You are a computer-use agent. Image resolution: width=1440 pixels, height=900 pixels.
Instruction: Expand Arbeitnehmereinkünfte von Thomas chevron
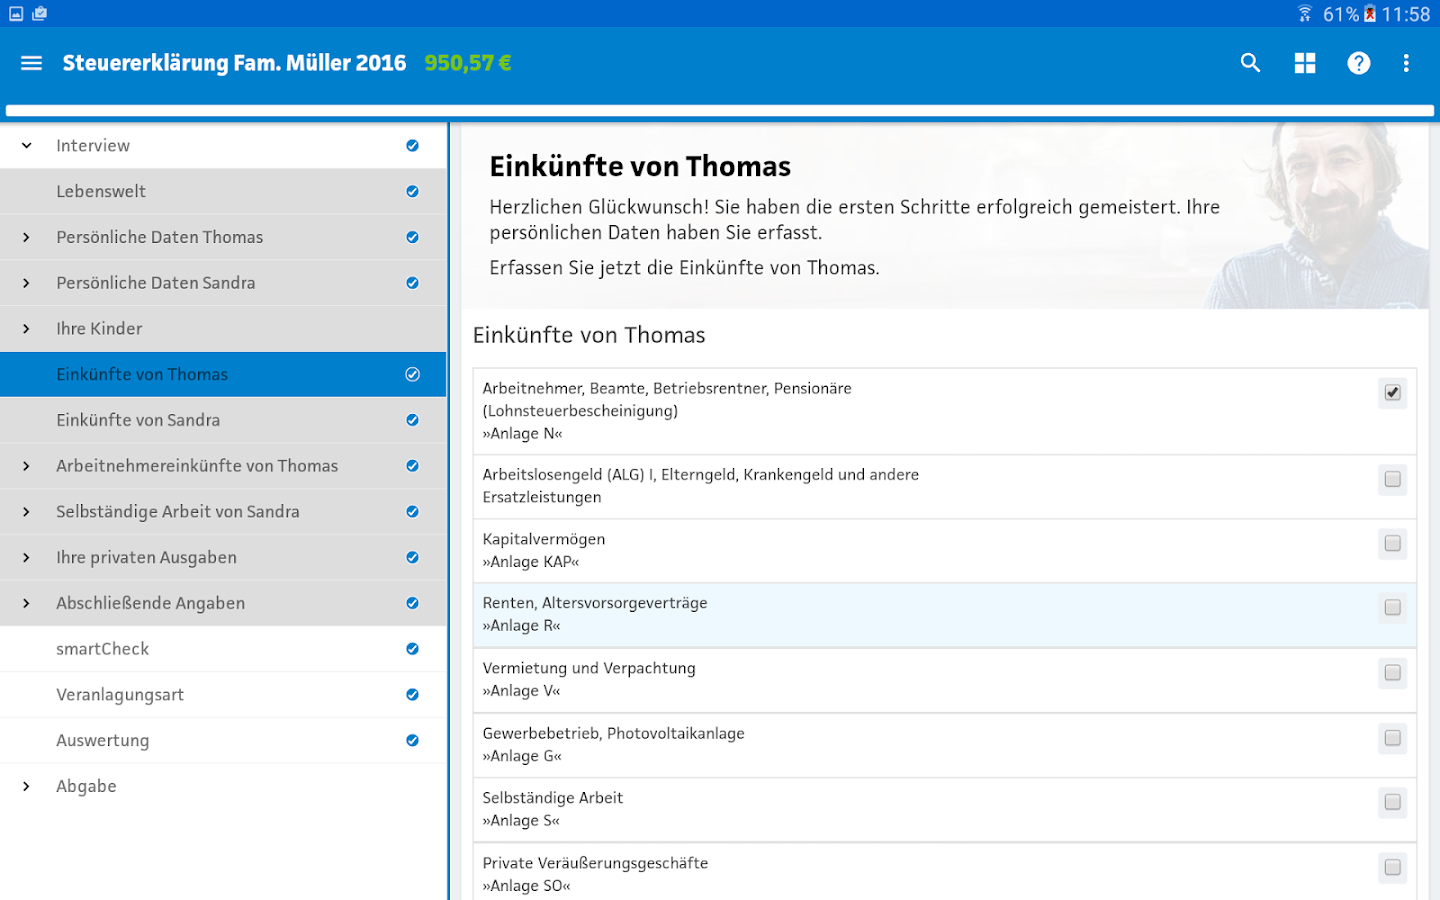click(x=27, y=466)
